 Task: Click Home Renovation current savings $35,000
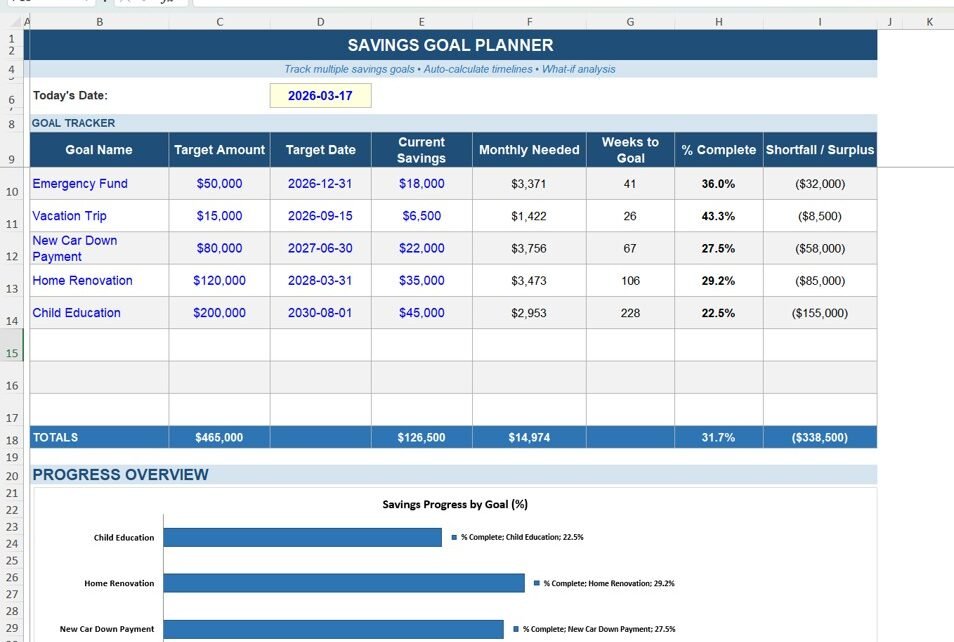(421, 281)
